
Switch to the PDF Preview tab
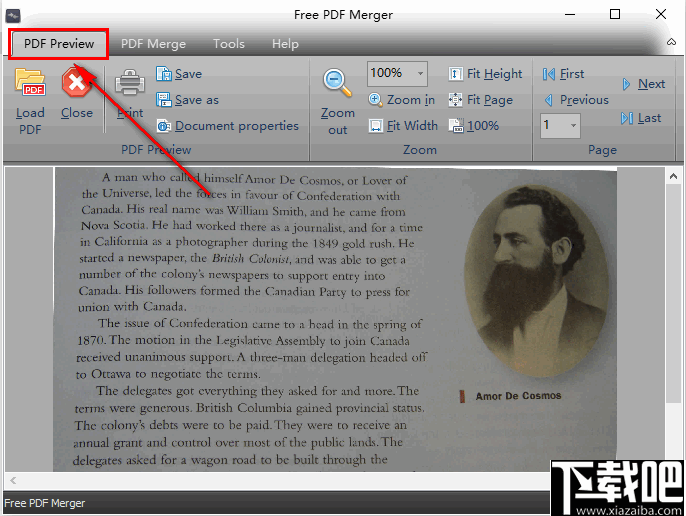coord(59,44)
